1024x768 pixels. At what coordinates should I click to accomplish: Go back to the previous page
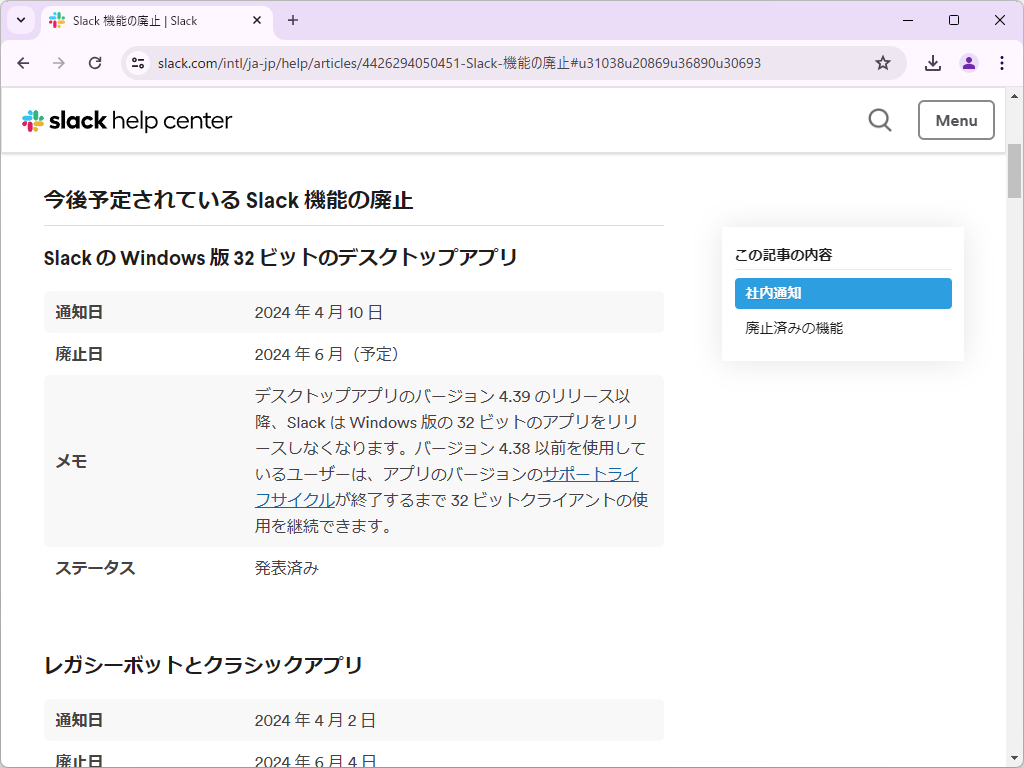[x=24, y=63]
